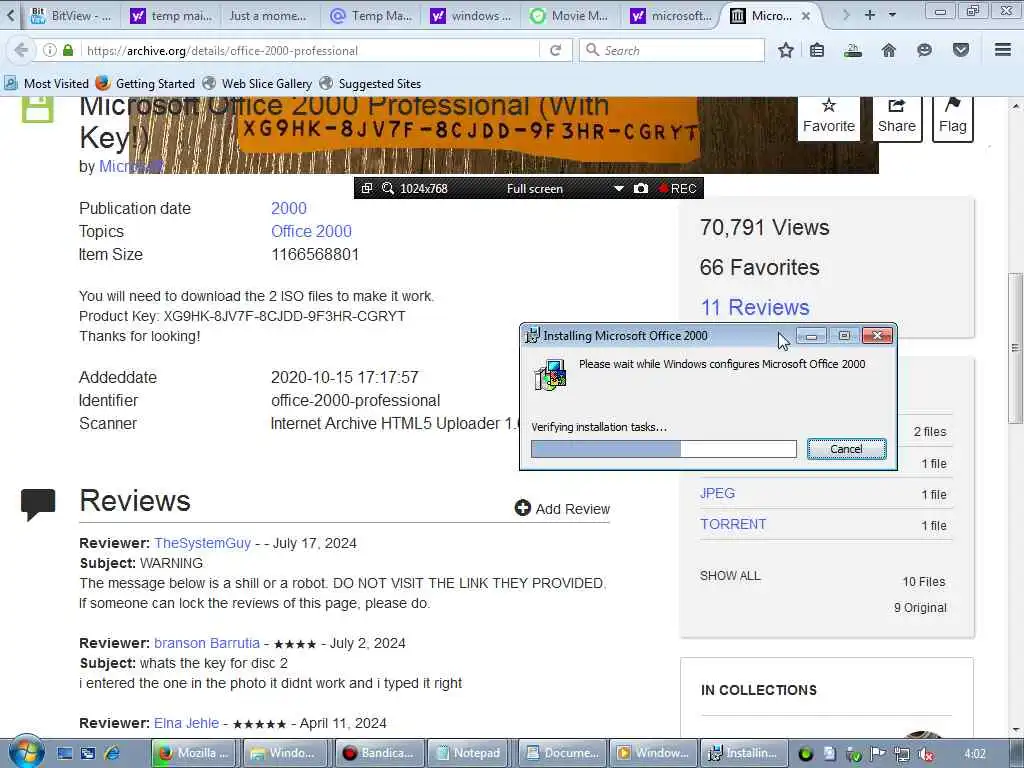This screenshot has width=1024, height=768.
Task: Click the browser Search box
Action: point(672,50)
